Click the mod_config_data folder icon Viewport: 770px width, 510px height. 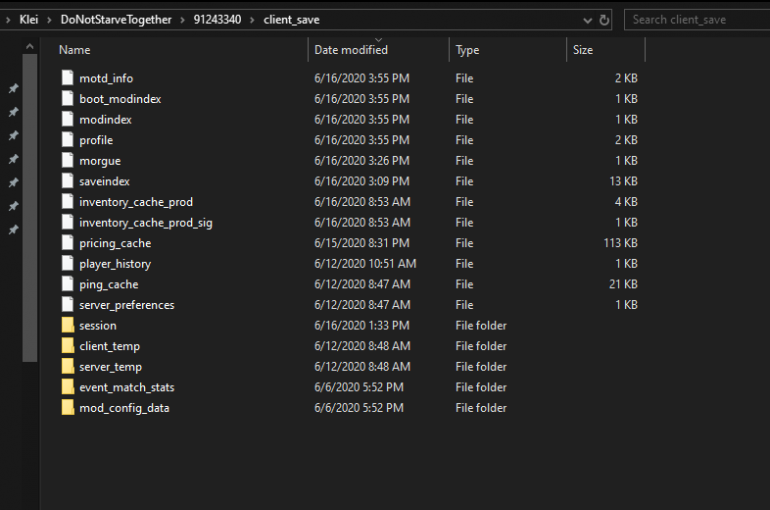coord(67,408)
